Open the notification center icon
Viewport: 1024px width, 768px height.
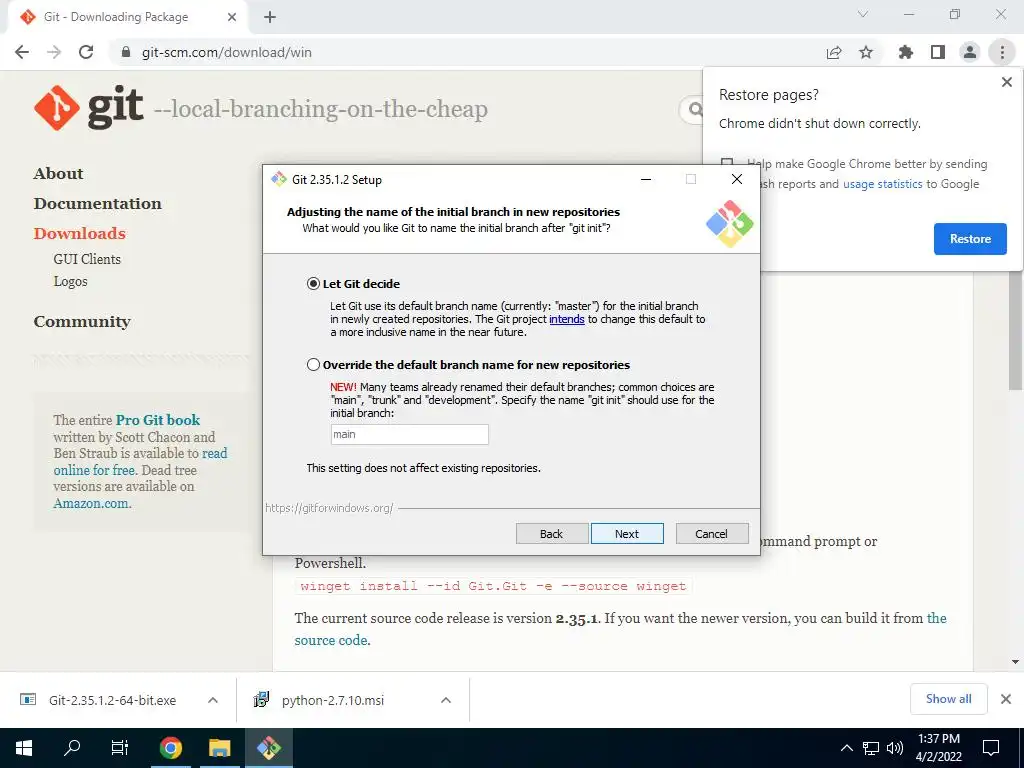coord(991,748)
